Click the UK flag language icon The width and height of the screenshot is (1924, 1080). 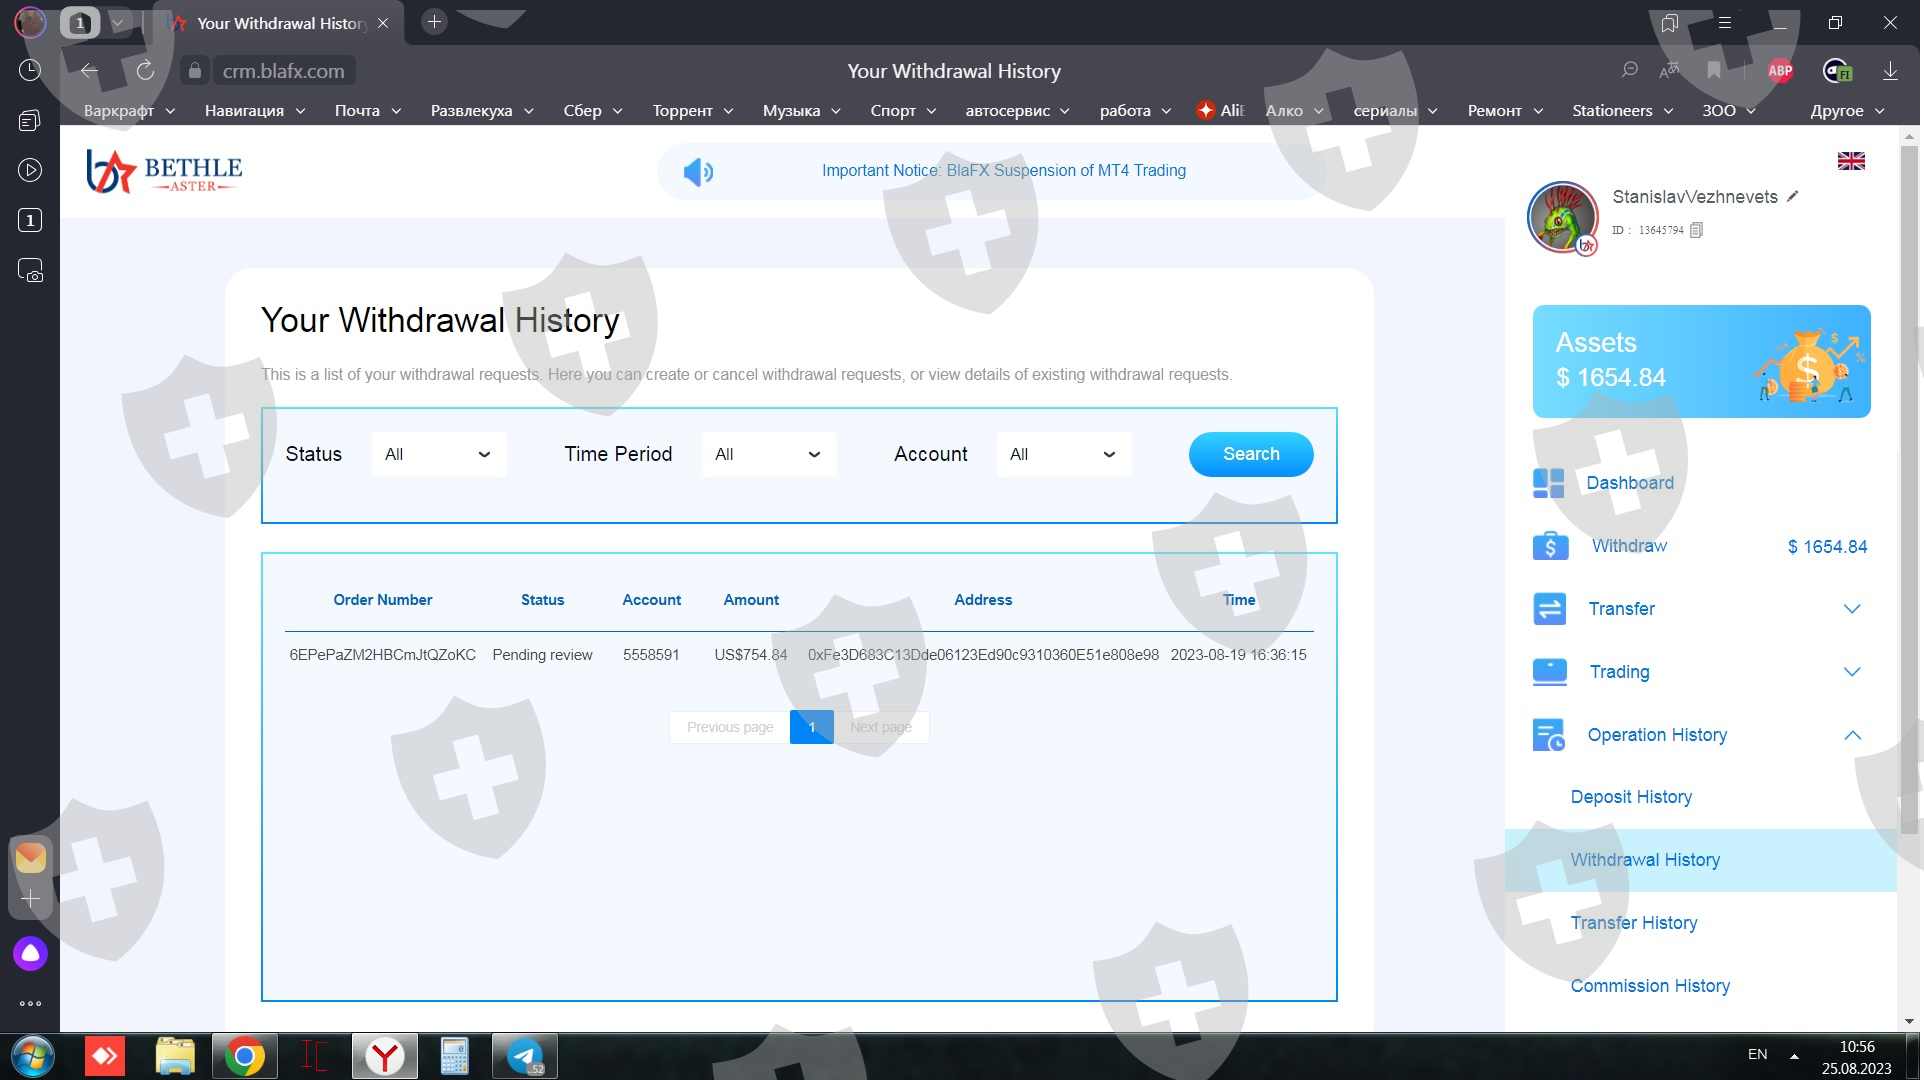(x=1850, y=161)
